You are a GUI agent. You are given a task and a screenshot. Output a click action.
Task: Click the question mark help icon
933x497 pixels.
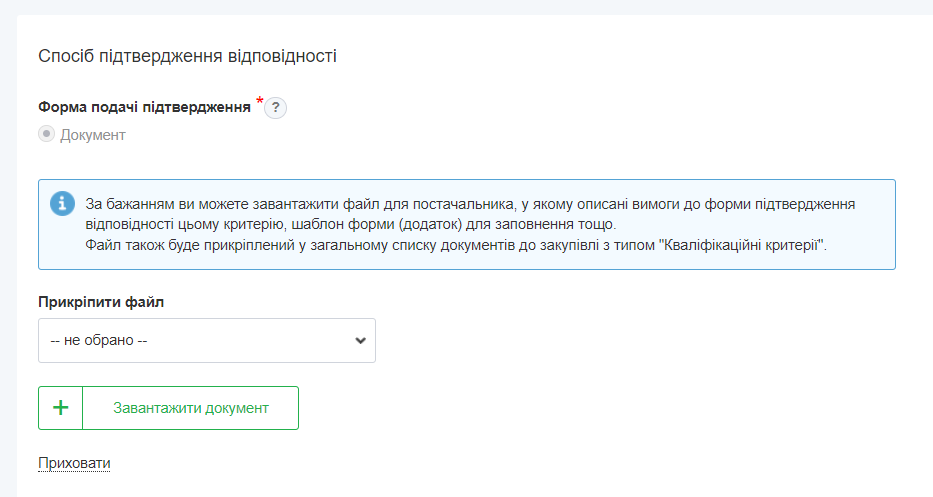point(276,108)
